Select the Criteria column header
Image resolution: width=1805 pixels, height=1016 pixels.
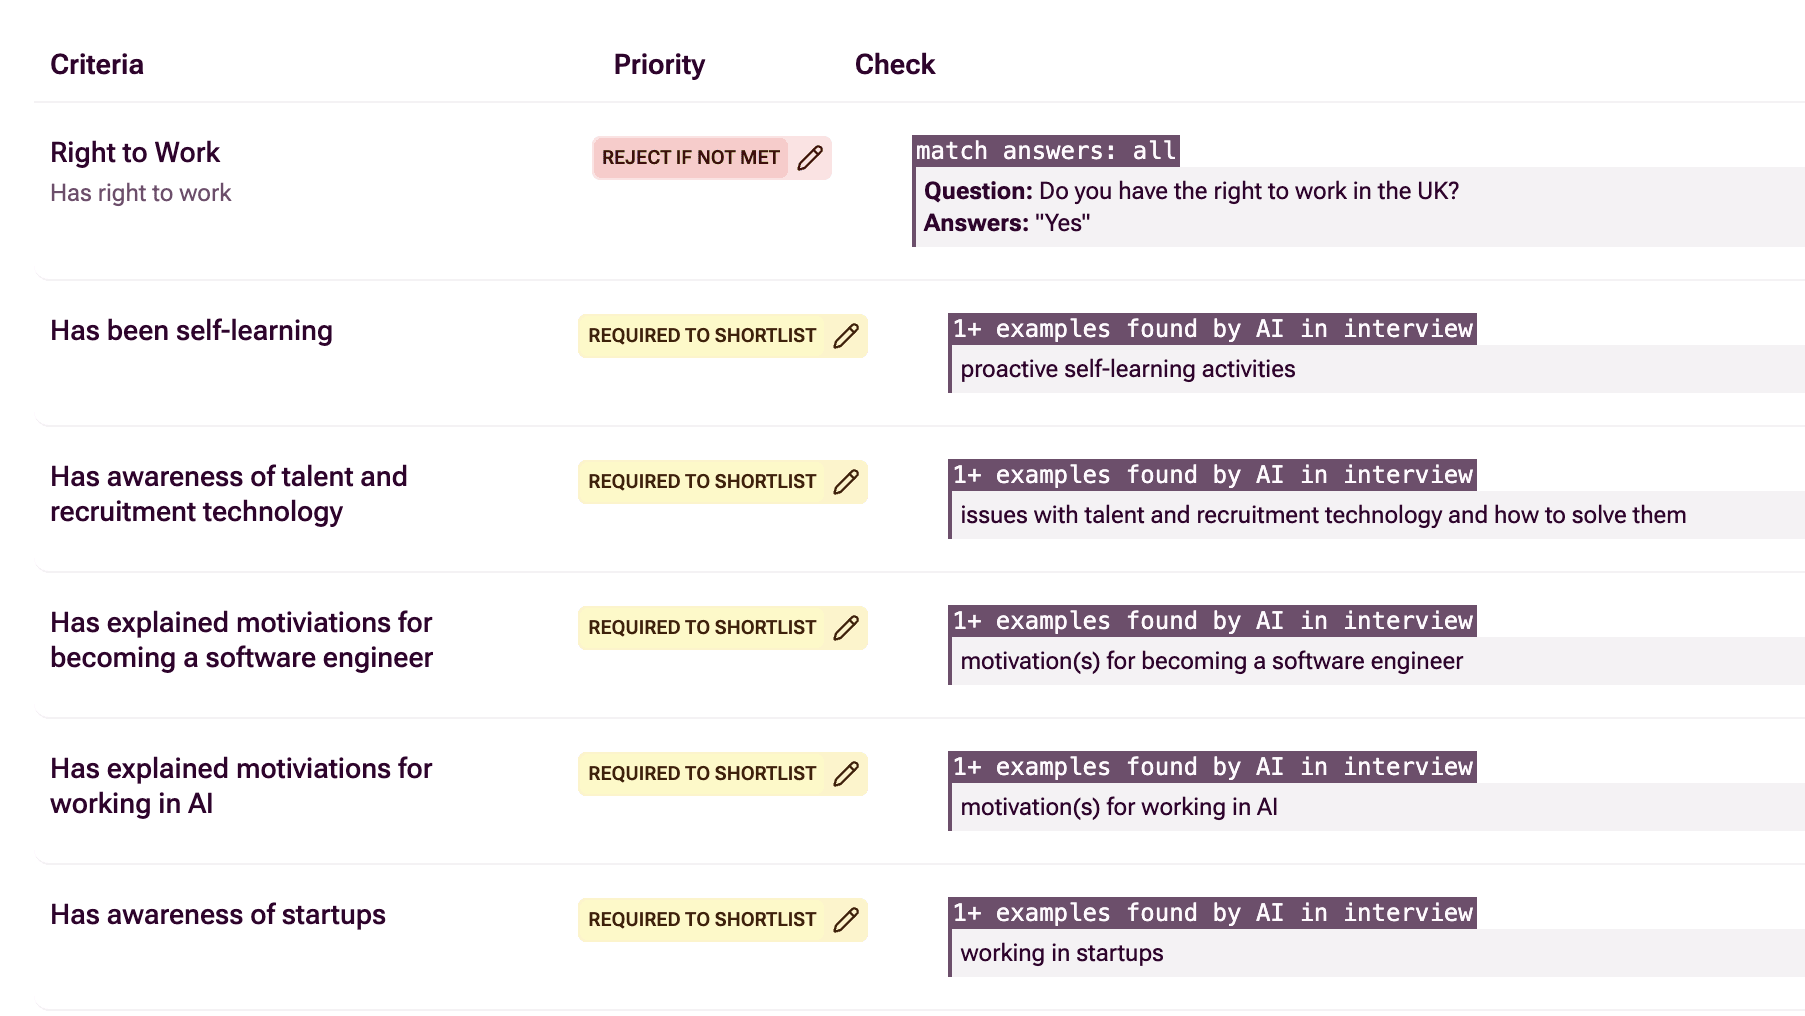pyautogui.click(x=97, y=65)
